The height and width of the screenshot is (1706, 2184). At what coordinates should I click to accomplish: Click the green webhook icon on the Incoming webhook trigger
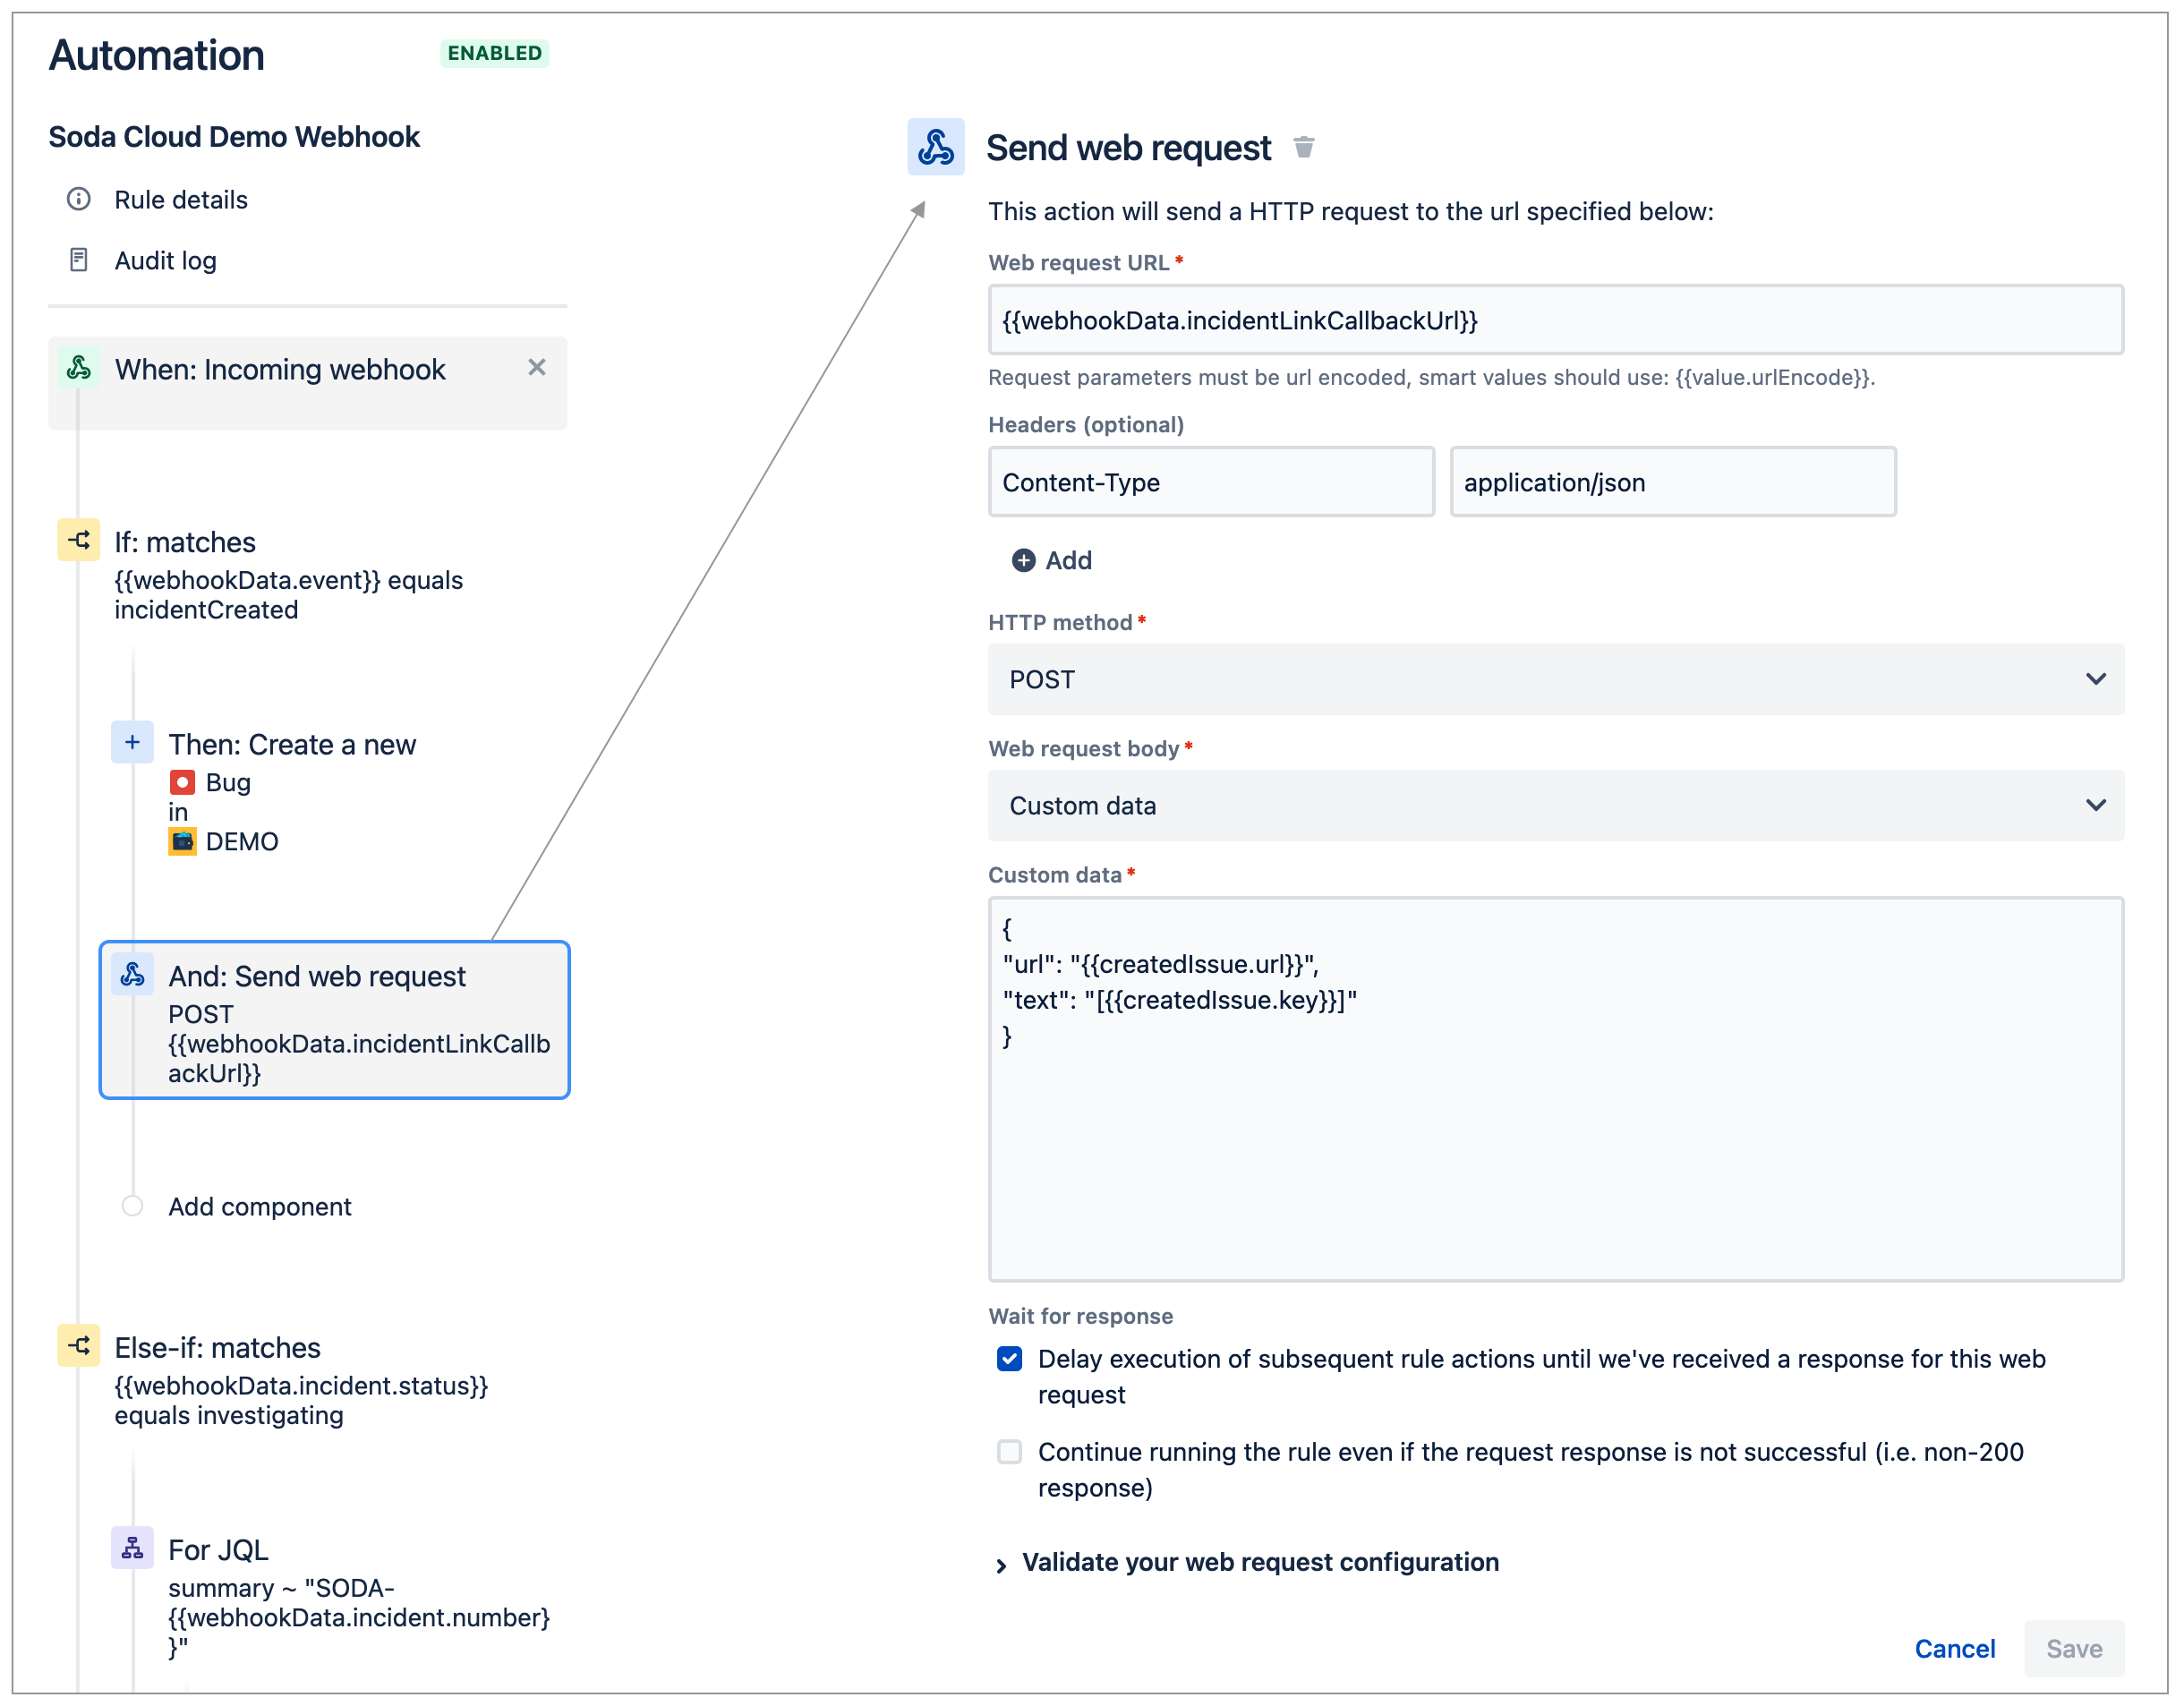click(79, 368)
